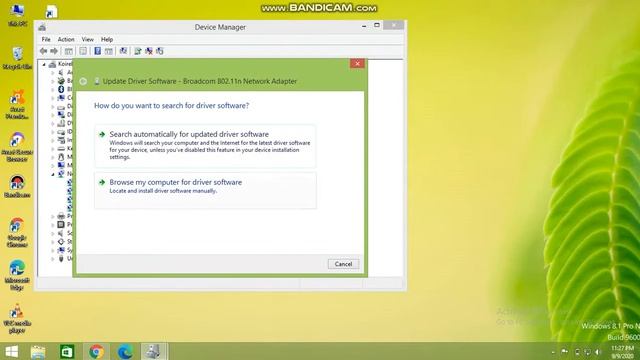The height and width of the screenshot is (360, 640).
Task: Open the View menu
Action: (87, 40)
